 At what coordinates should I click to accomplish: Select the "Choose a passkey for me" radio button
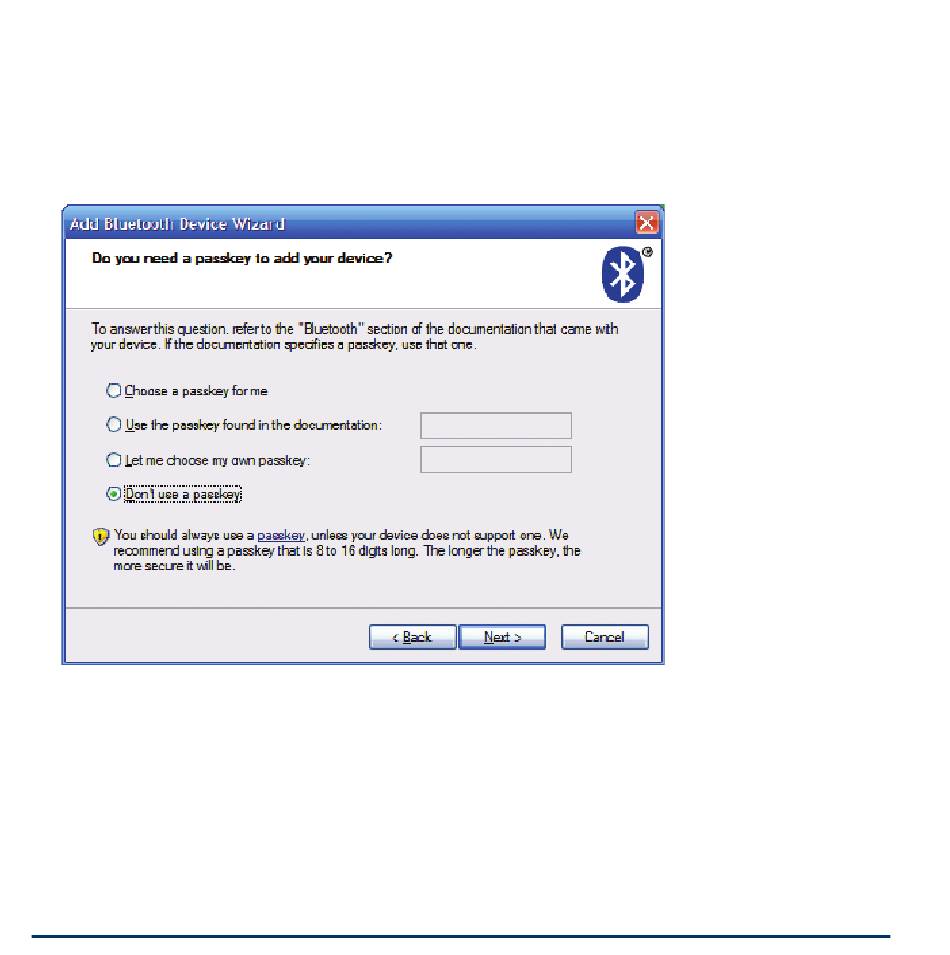point(114,390)
